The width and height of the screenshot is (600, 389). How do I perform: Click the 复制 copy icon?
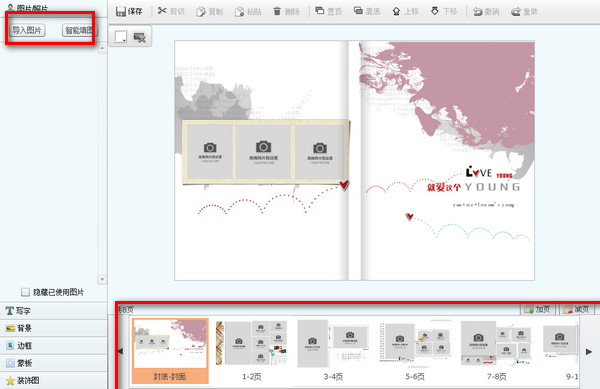click(201, 12)
